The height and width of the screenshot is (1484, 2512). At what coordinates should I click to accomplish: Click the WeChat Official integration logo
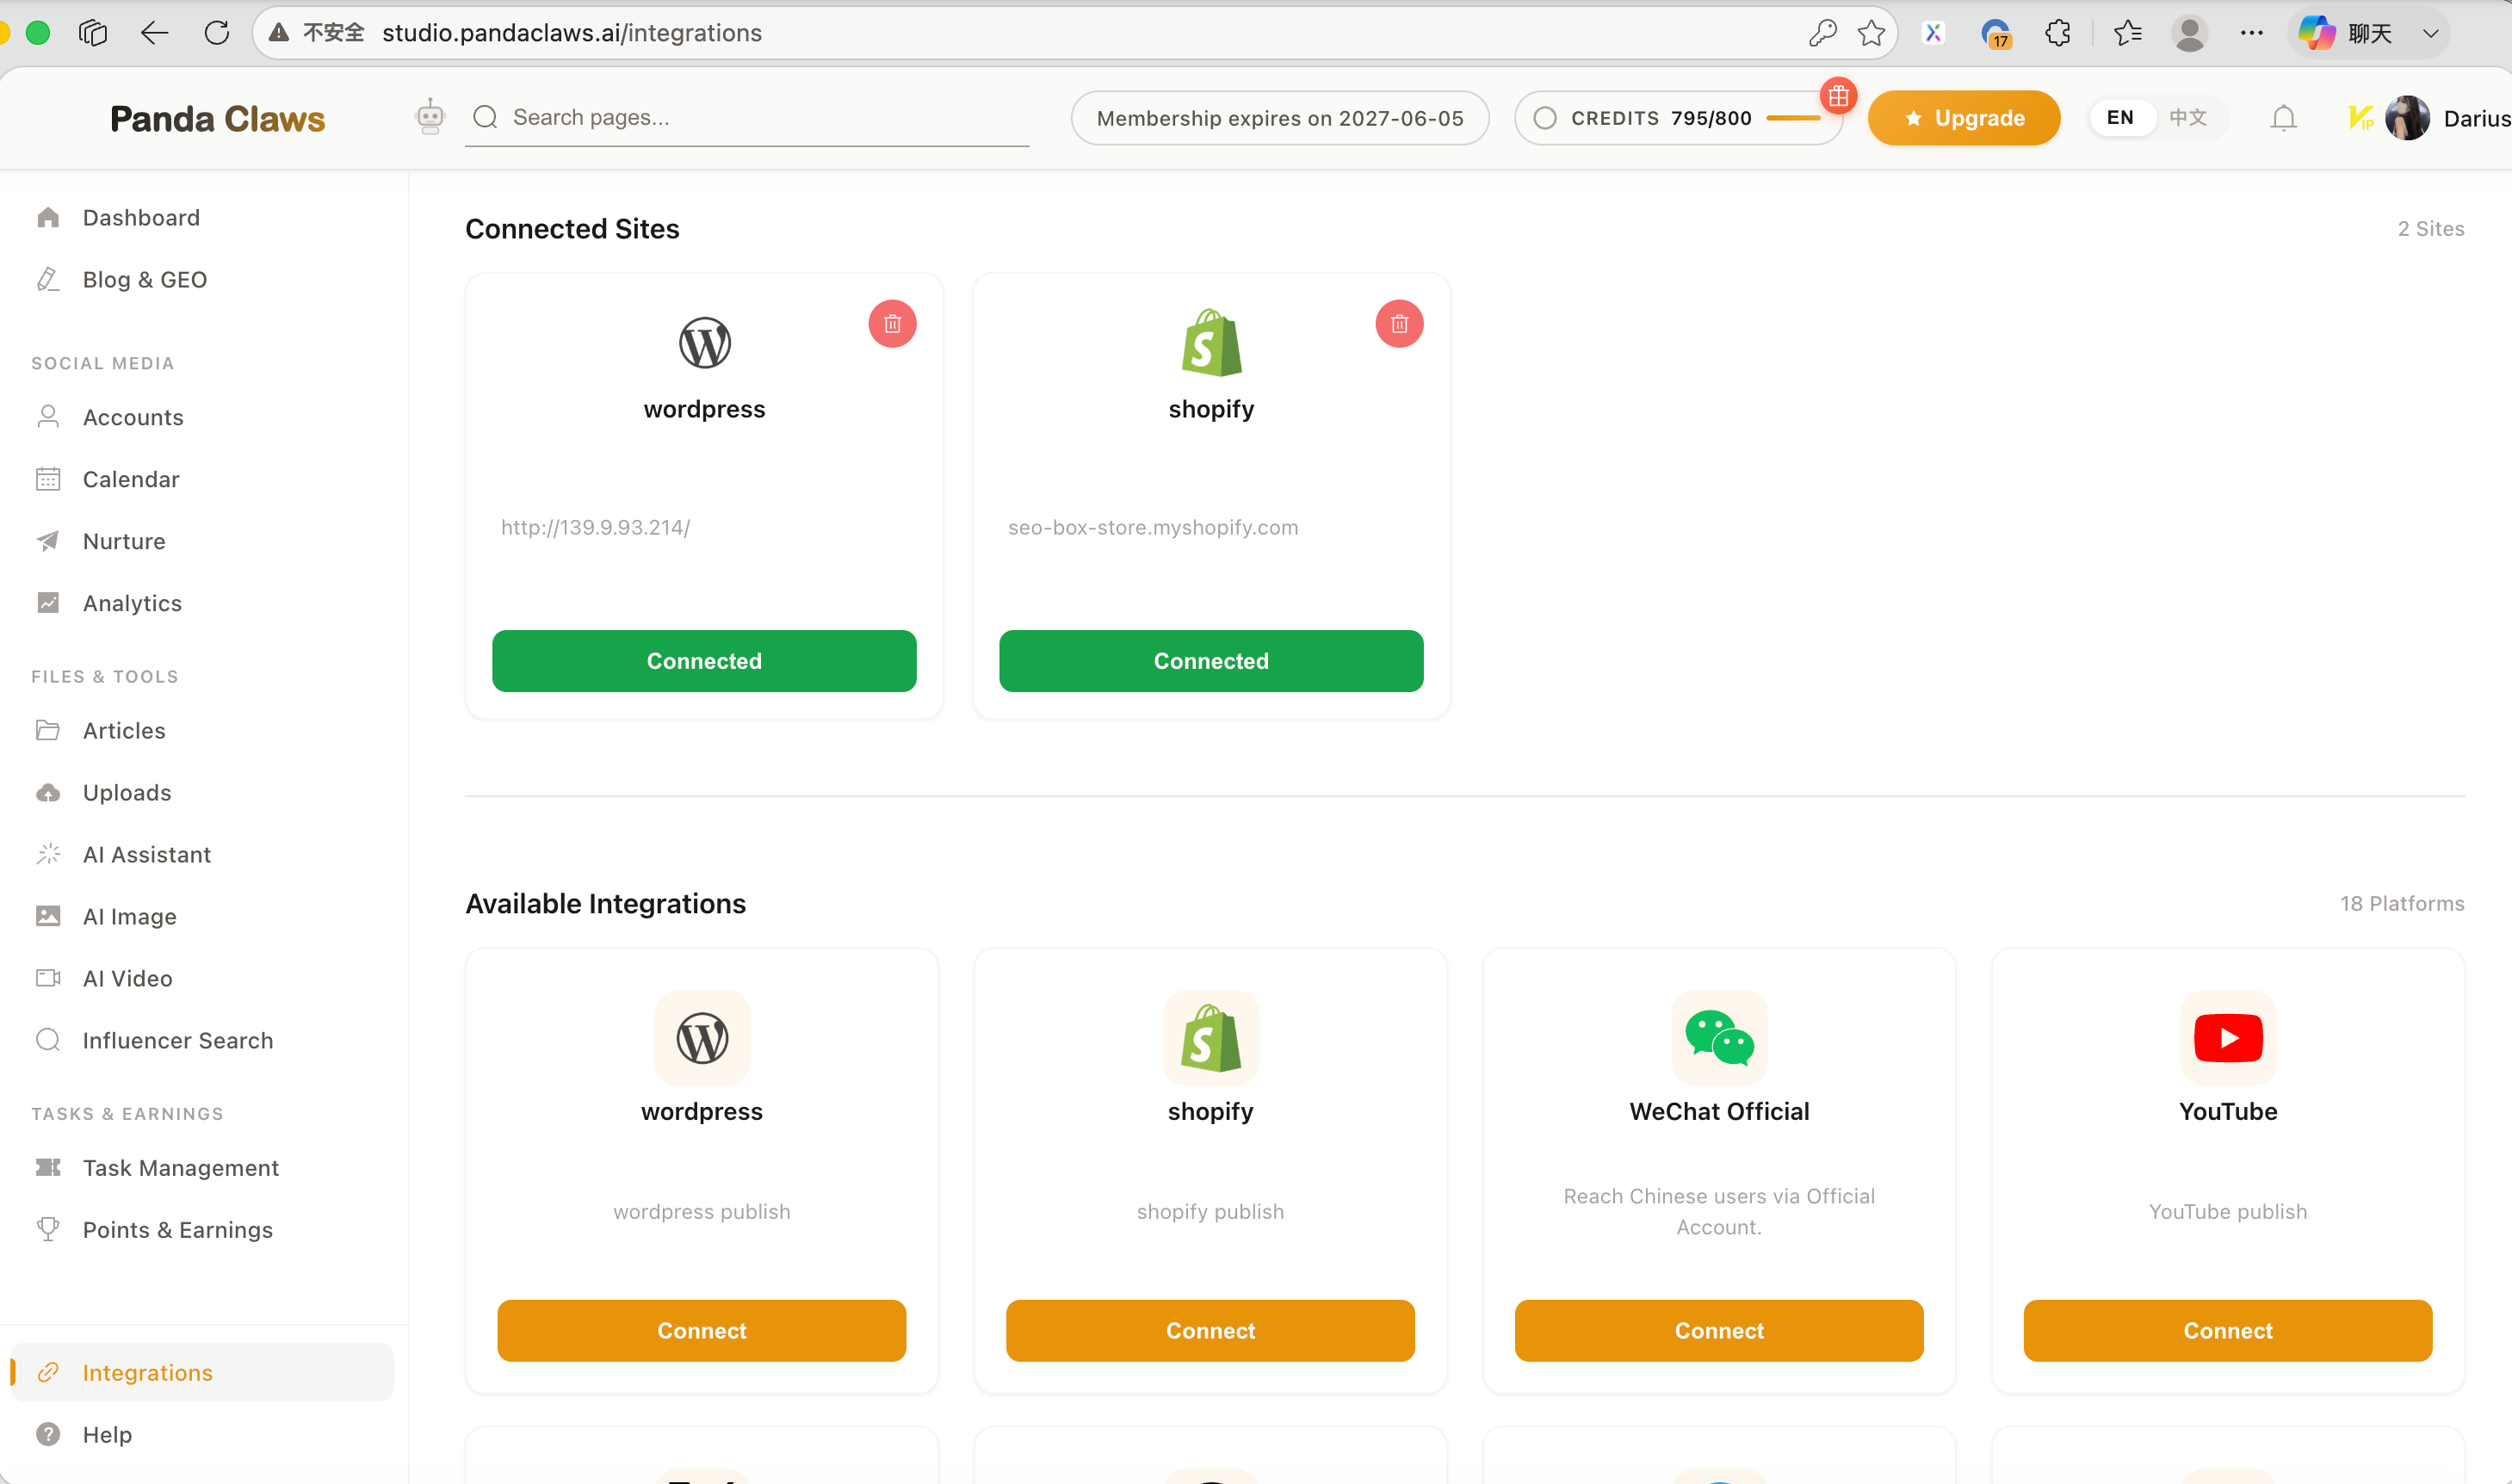tap(1719, 1038)
